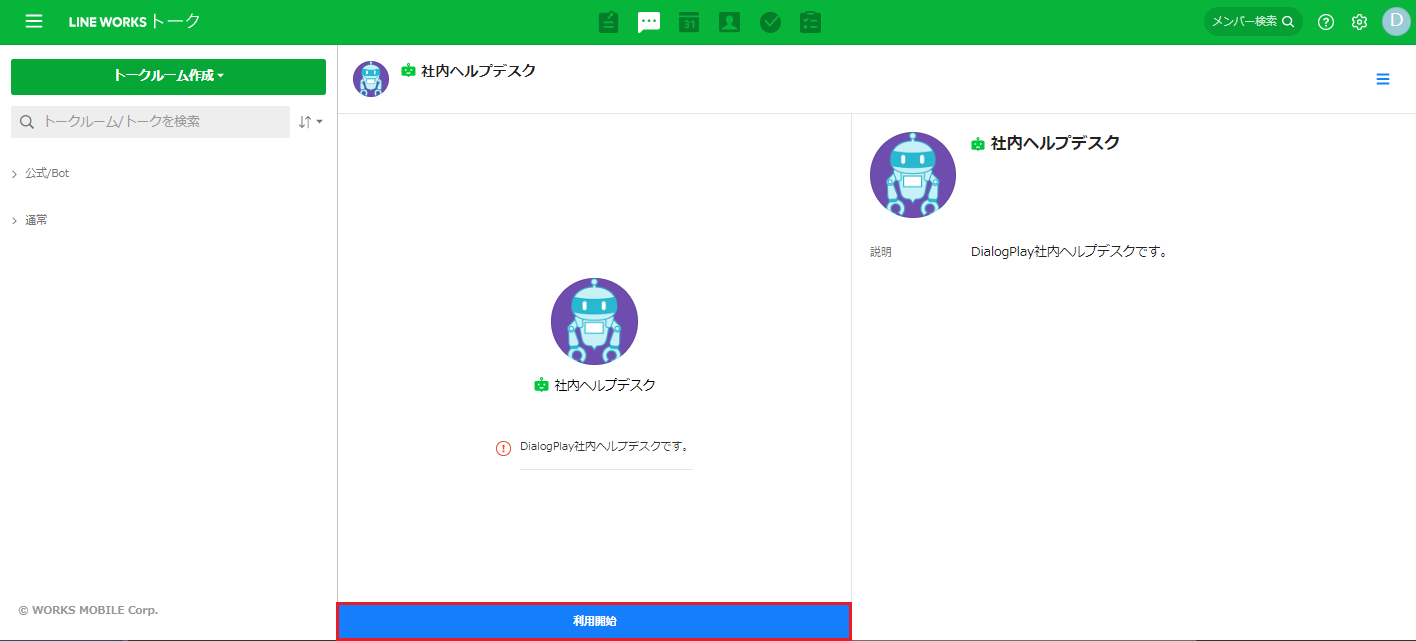Image resolution: width=1416 pixels, height=641 pixels.
Task: Select the Talk speech bubble icon in top navigation
Action: tap(649, 22)
